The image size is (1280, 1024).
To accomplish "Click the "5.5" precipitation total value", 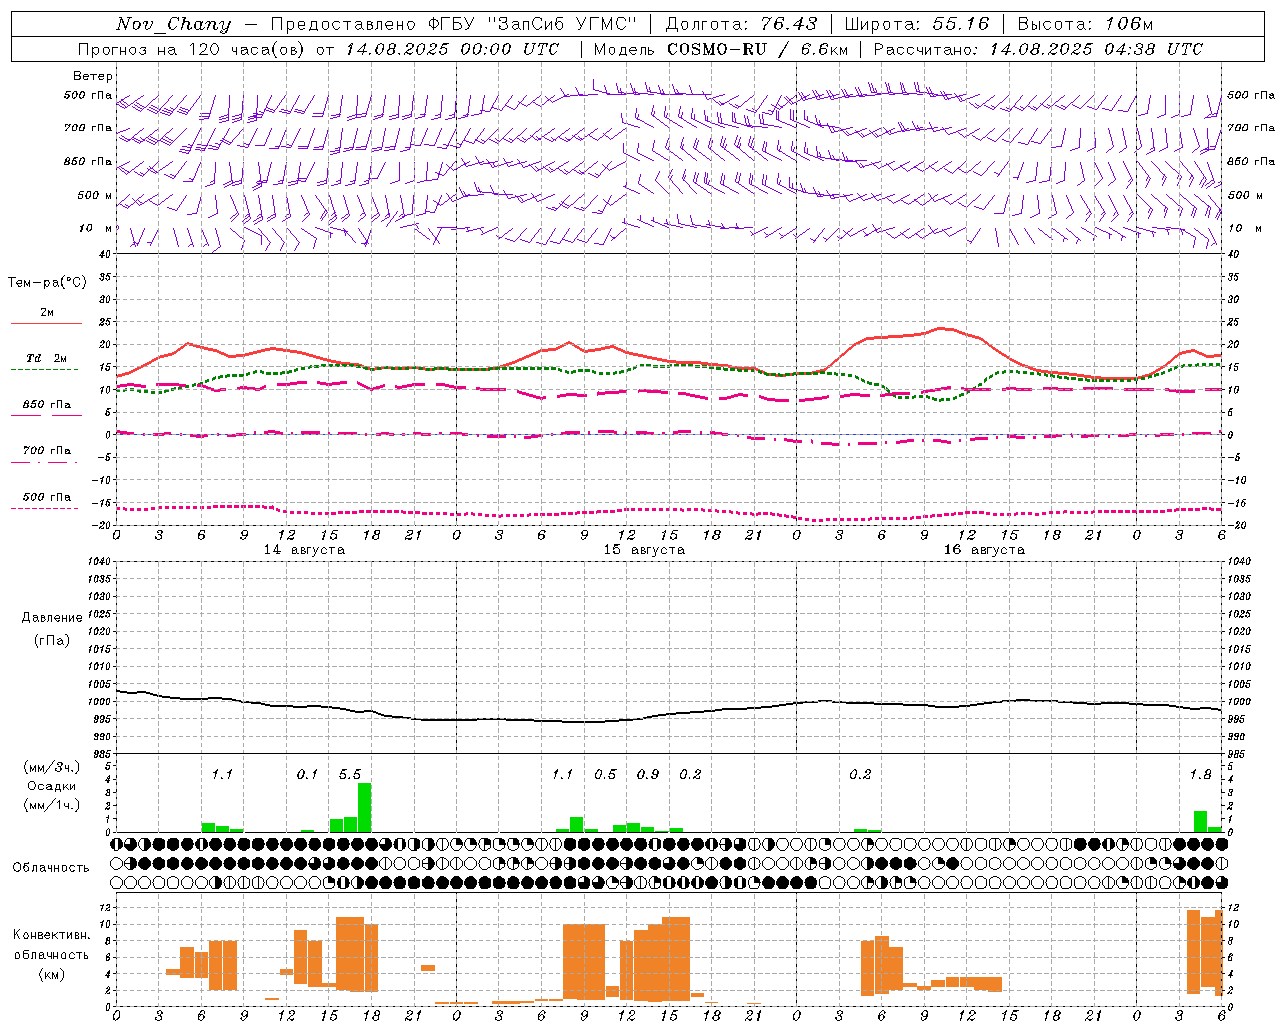I will (x=350, y=774).
